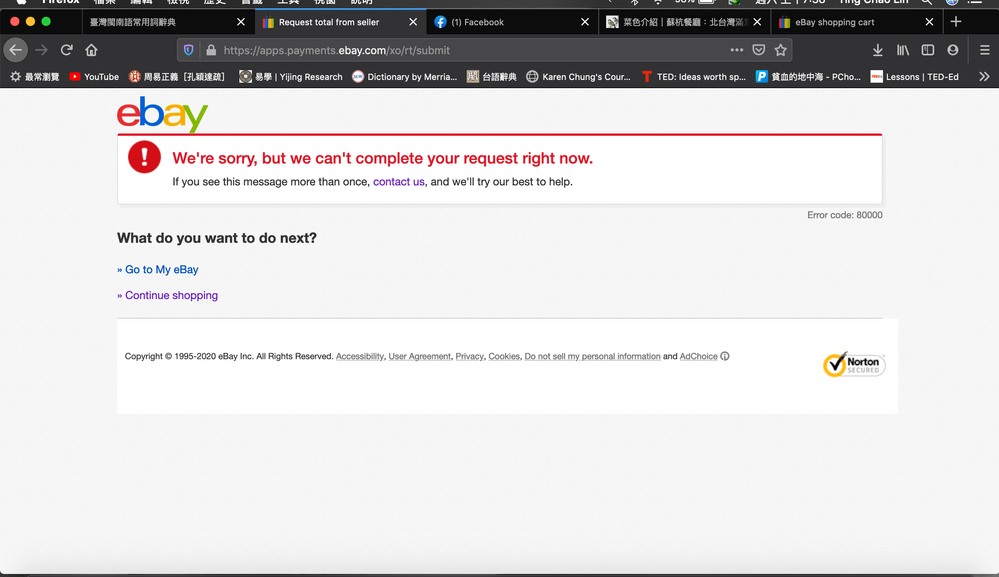Toggle the sidebar view icon
This screenshot has height=577, width=999.
pos(928,50)
